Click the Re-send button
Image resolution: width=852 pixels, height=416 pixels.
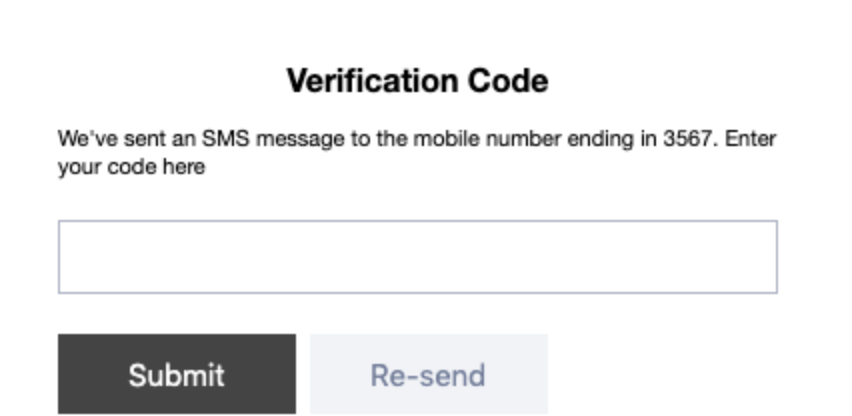click(x=428, y=374)
